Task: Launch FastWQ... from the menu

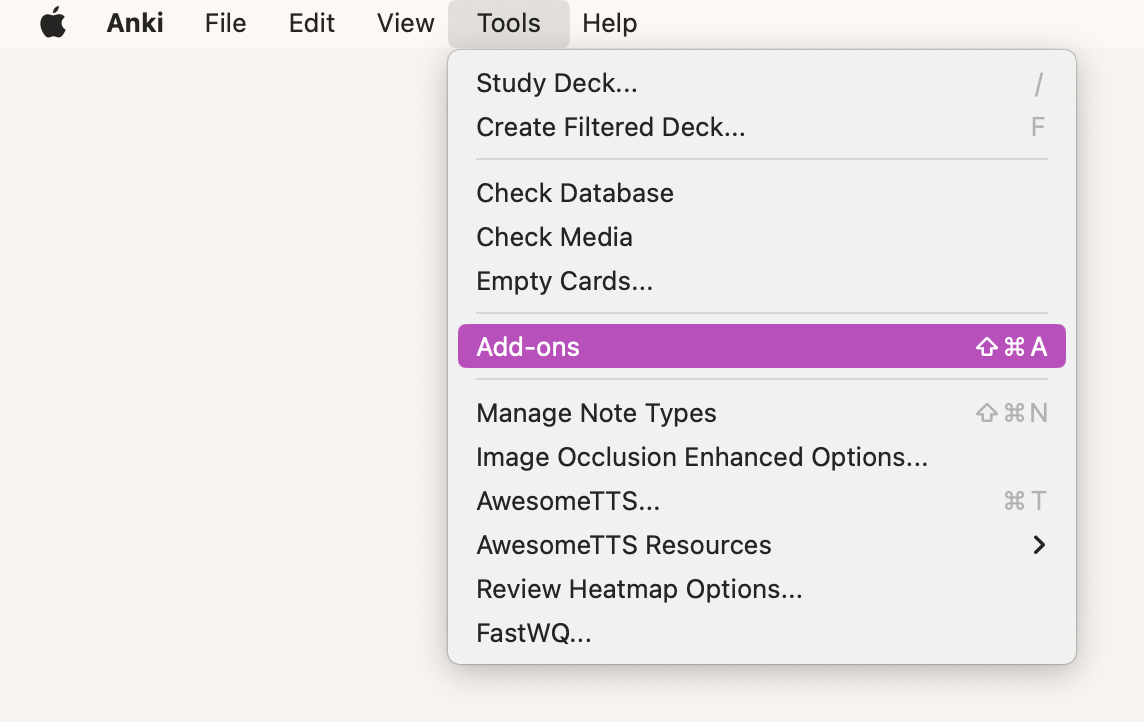Action: pyautogui.click(x=762, y=633)
